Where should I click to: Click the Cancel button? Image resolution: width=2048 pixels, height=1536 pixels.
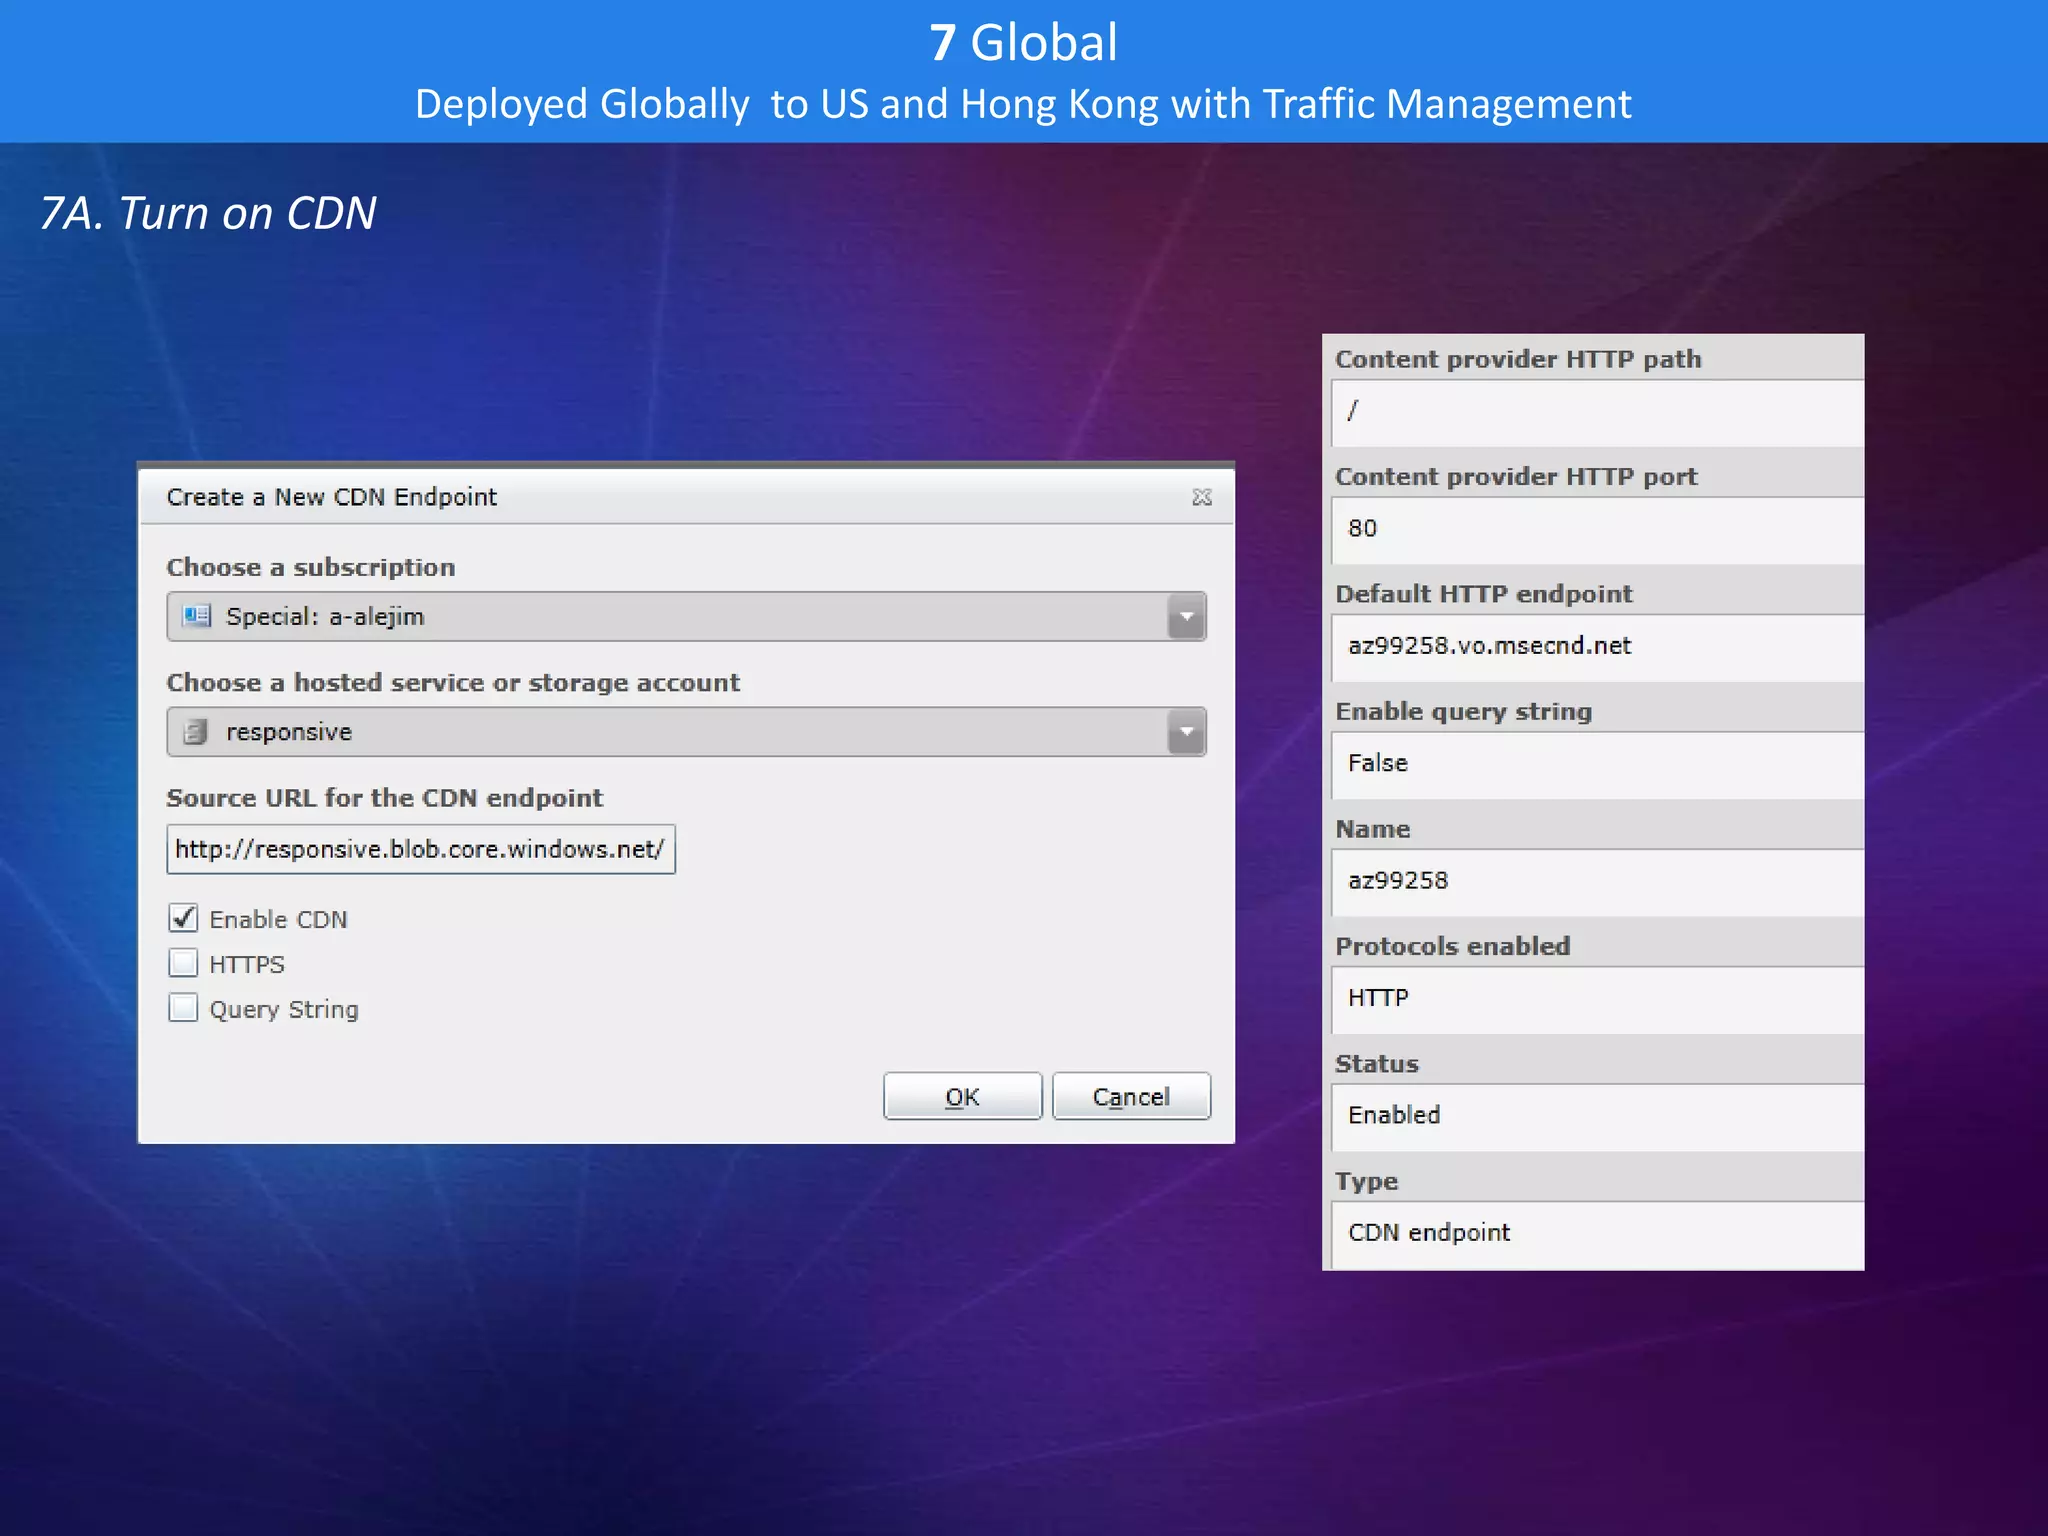(1131, 1097)
